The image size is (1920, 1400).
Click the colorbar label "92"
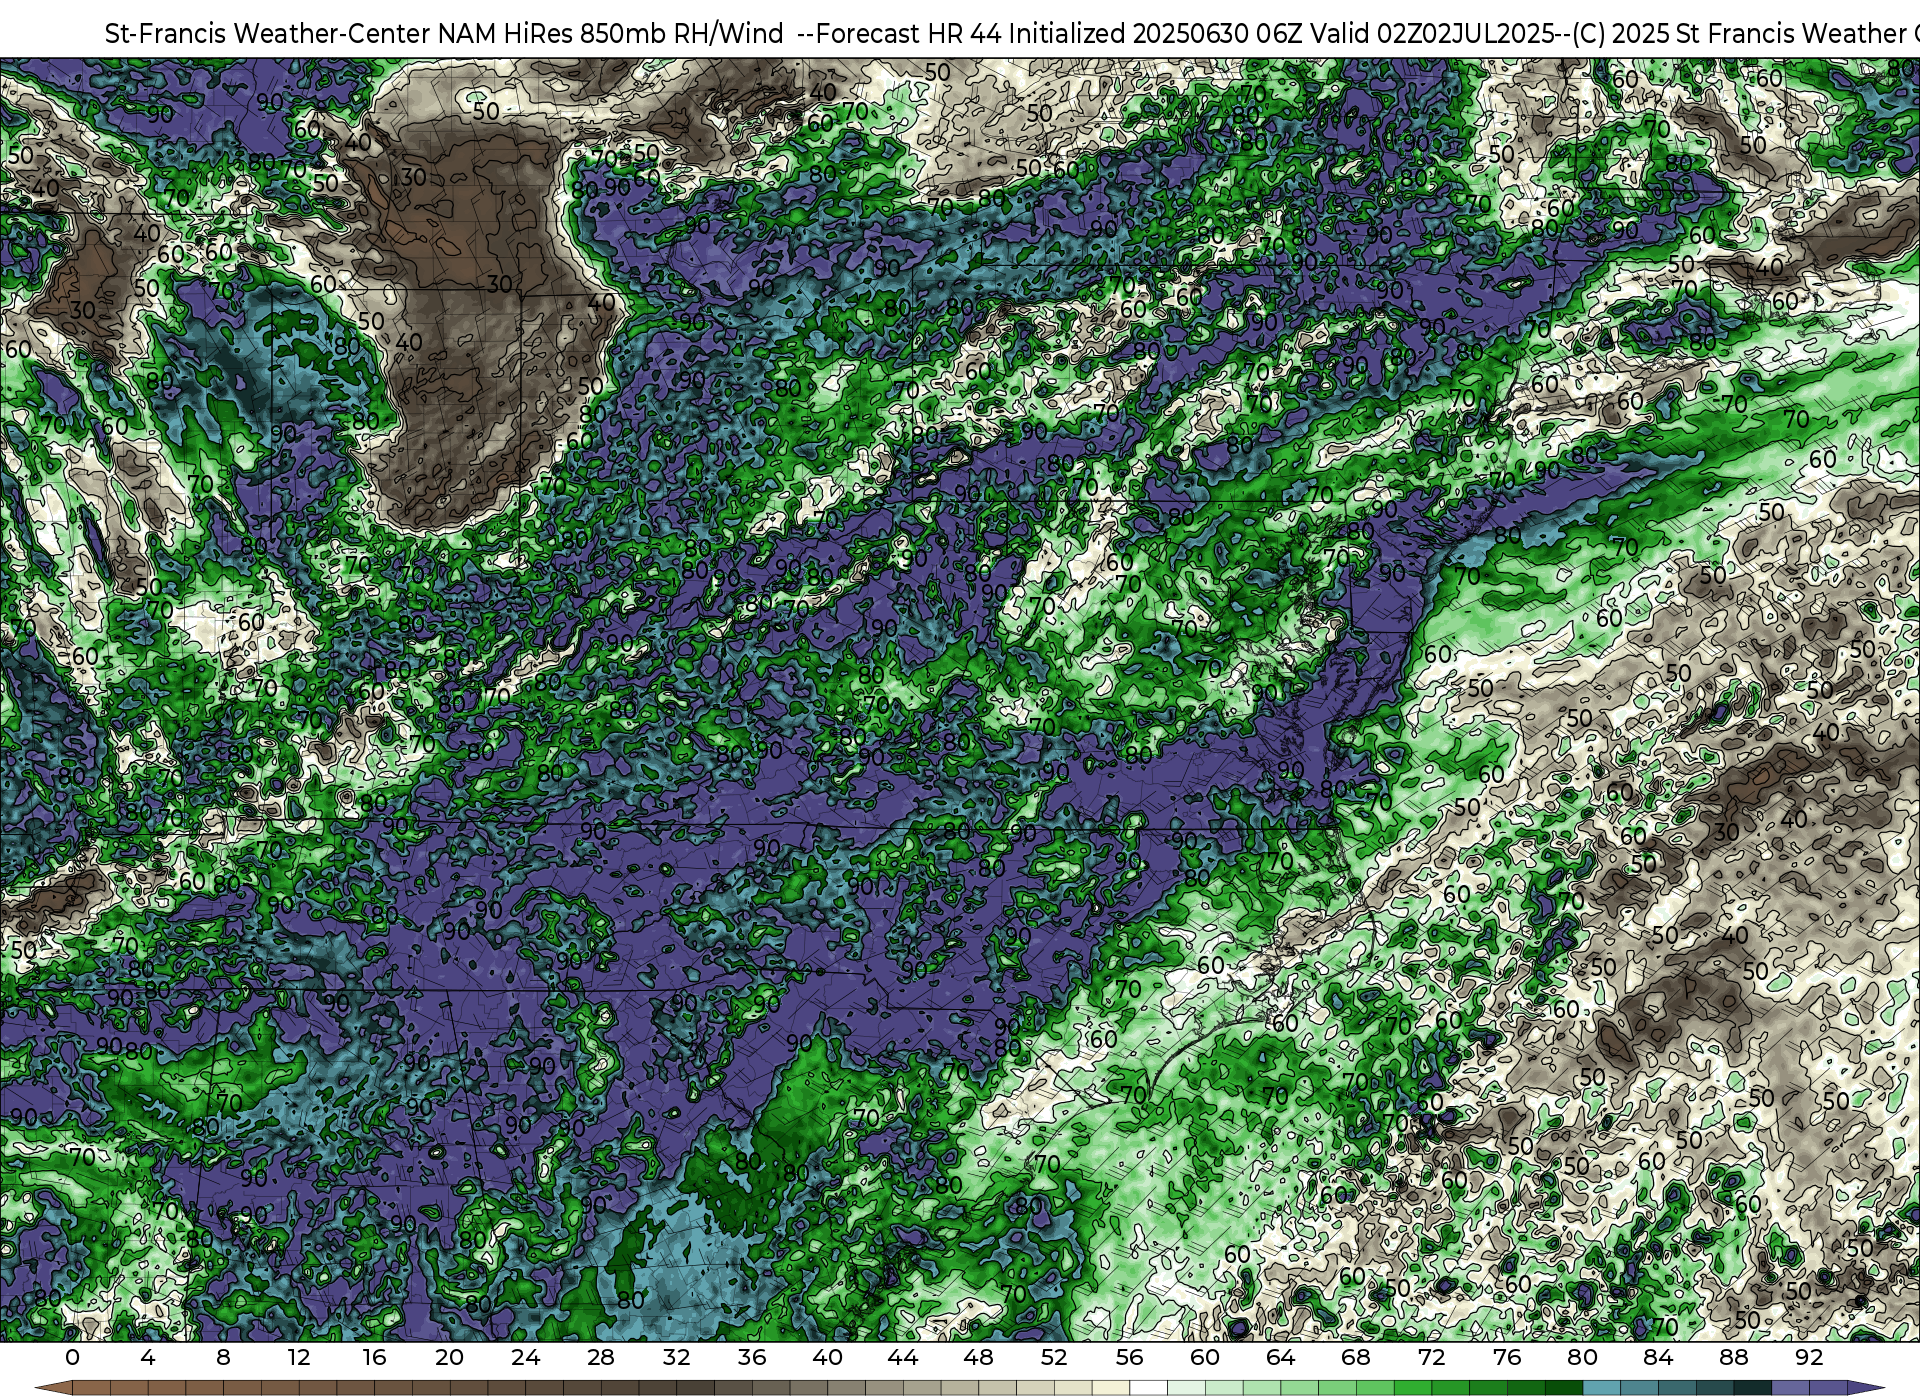[x=1809, y=1357]
